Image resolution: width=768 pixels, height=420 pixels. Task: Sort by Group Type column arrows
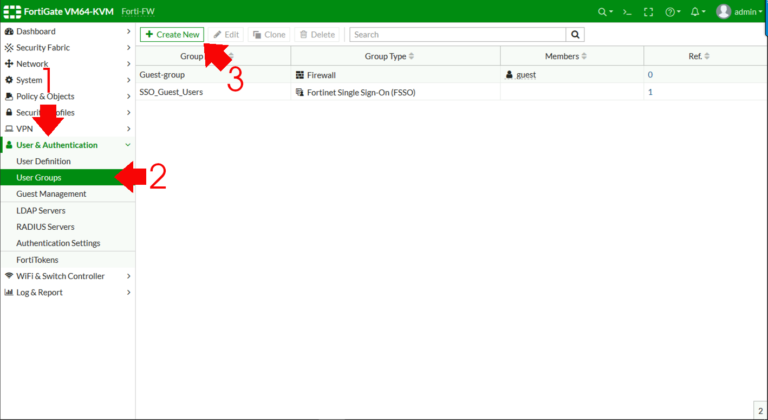[x=411, y=56]
